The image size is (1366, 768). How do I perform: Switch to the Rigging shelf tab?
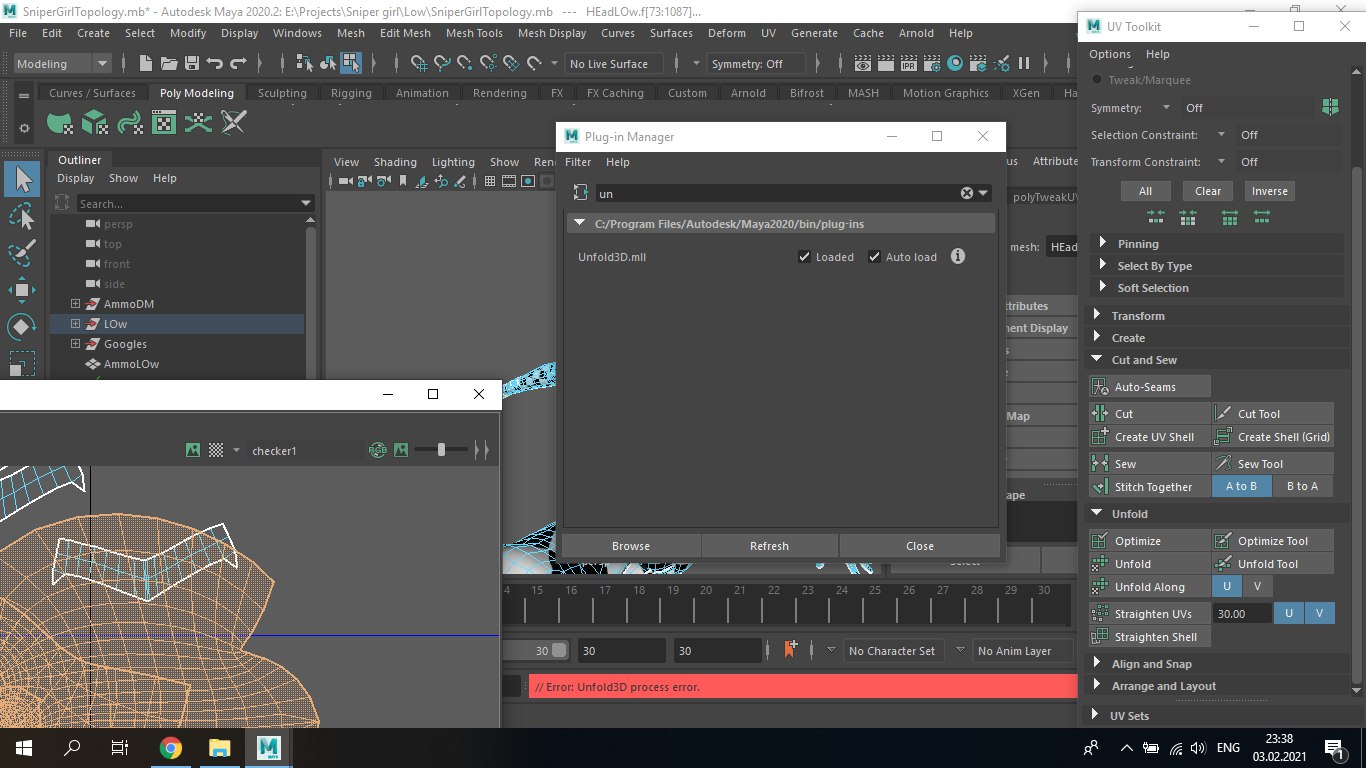351,93
